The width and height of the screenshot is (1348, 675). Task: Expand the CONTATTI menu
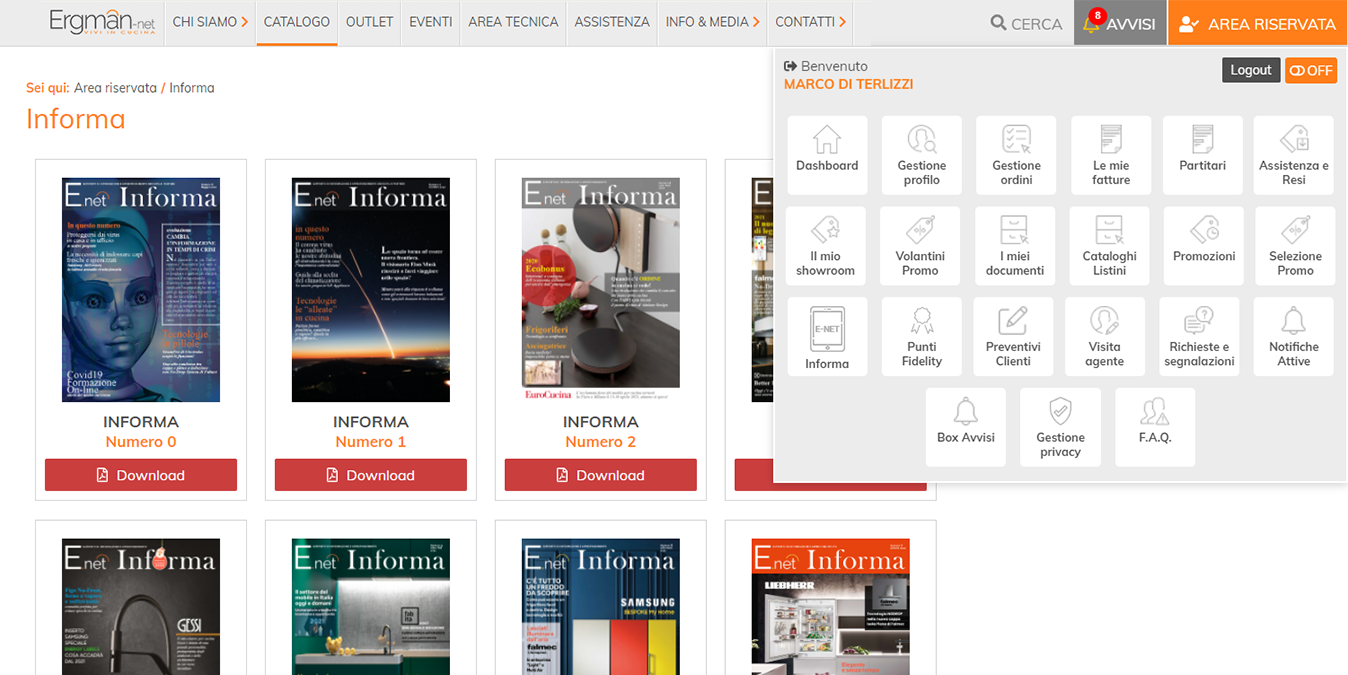[x=811, y=22]
